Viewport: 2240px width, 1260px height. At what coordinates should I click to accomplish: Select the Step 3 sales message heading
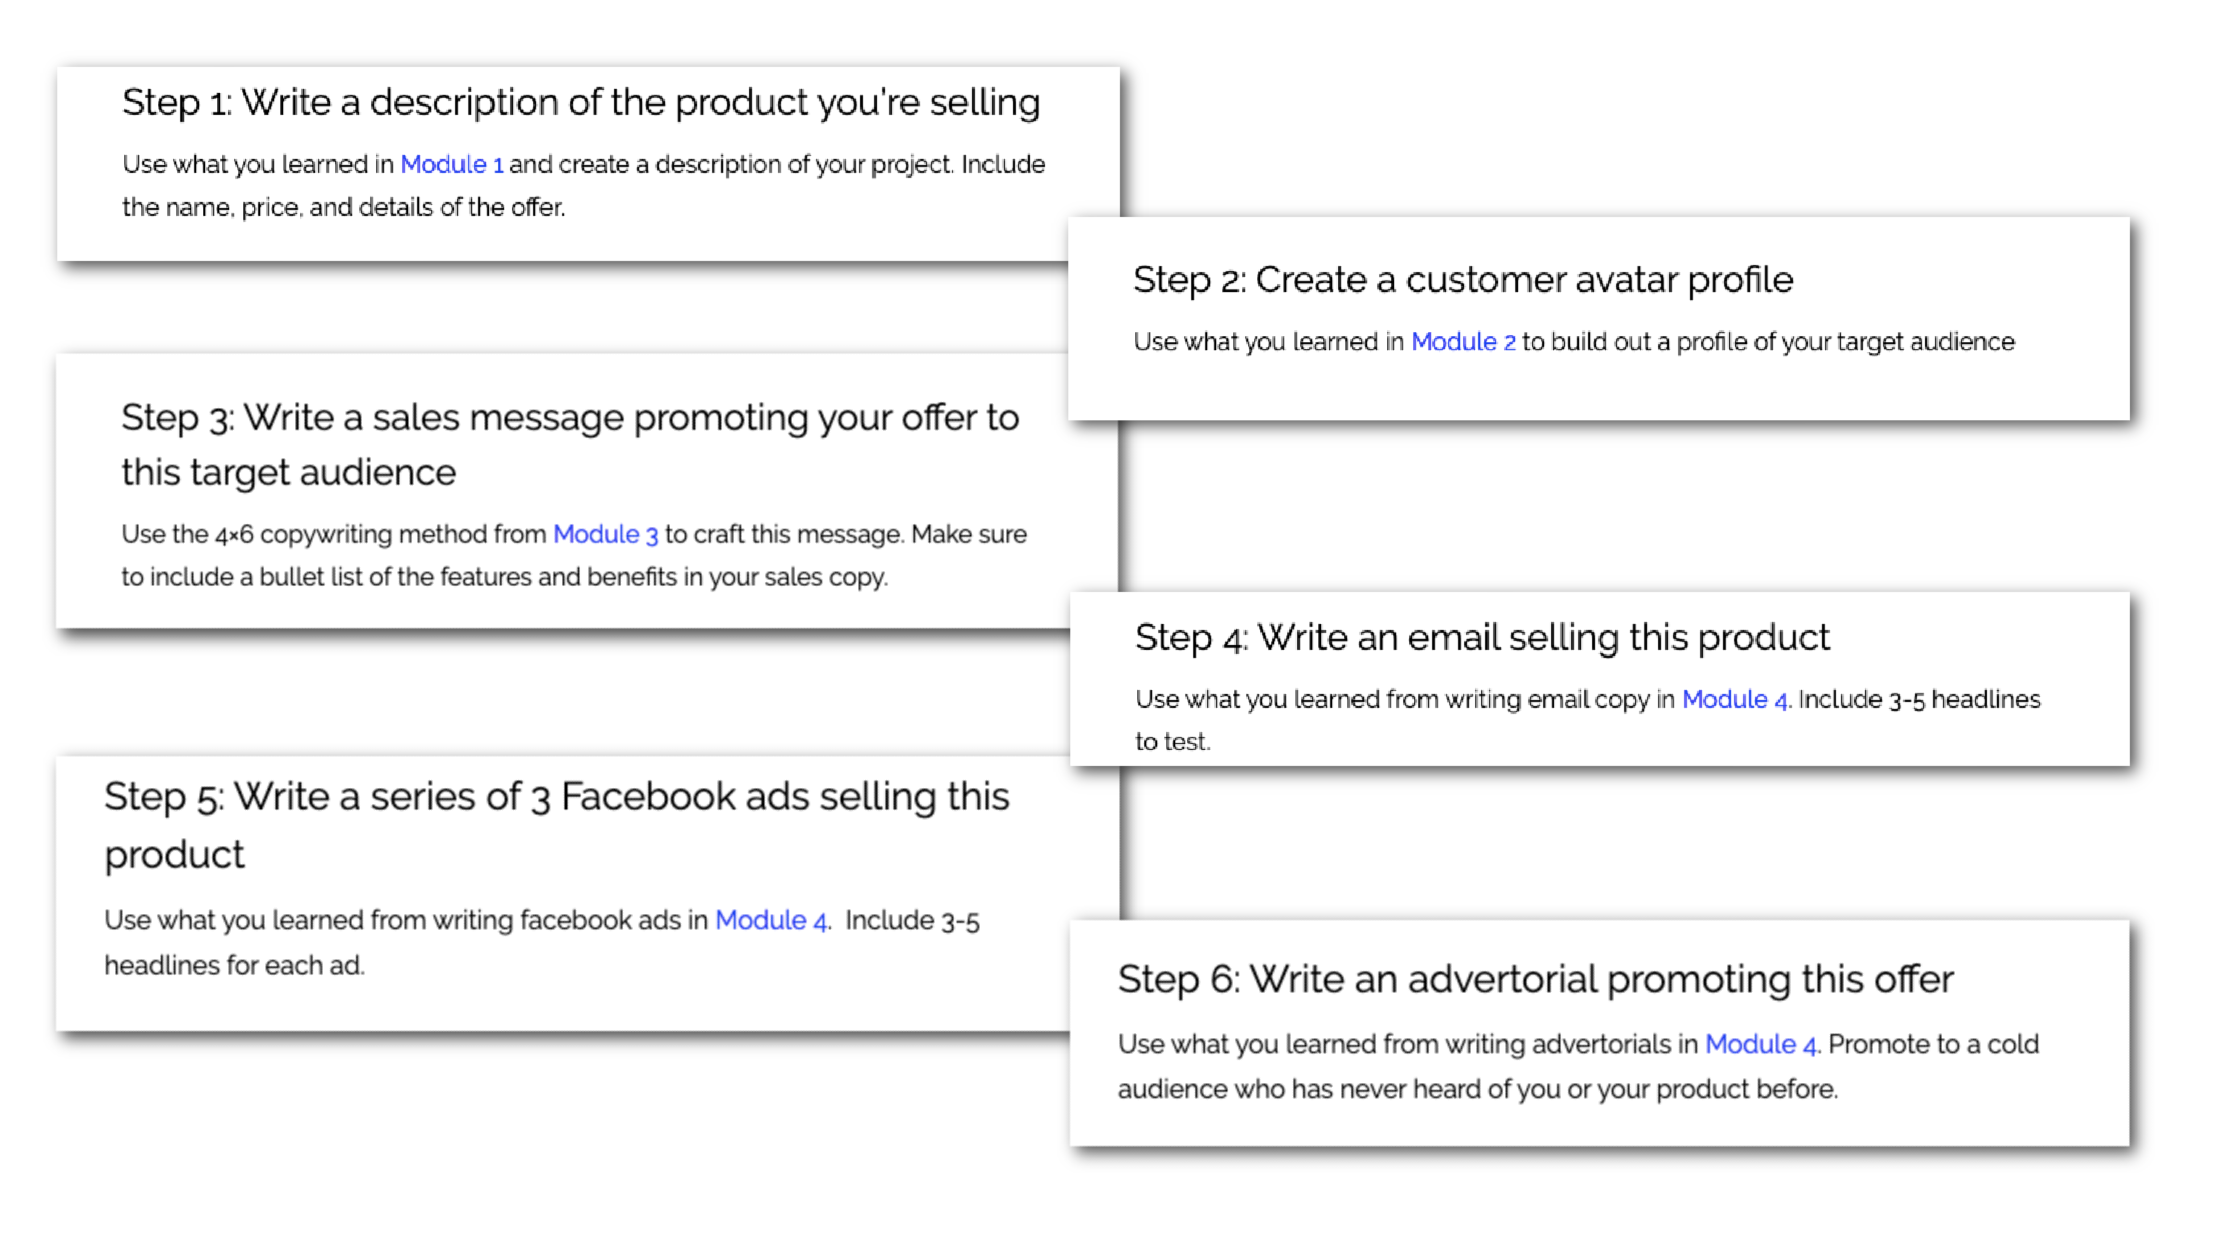570,444
